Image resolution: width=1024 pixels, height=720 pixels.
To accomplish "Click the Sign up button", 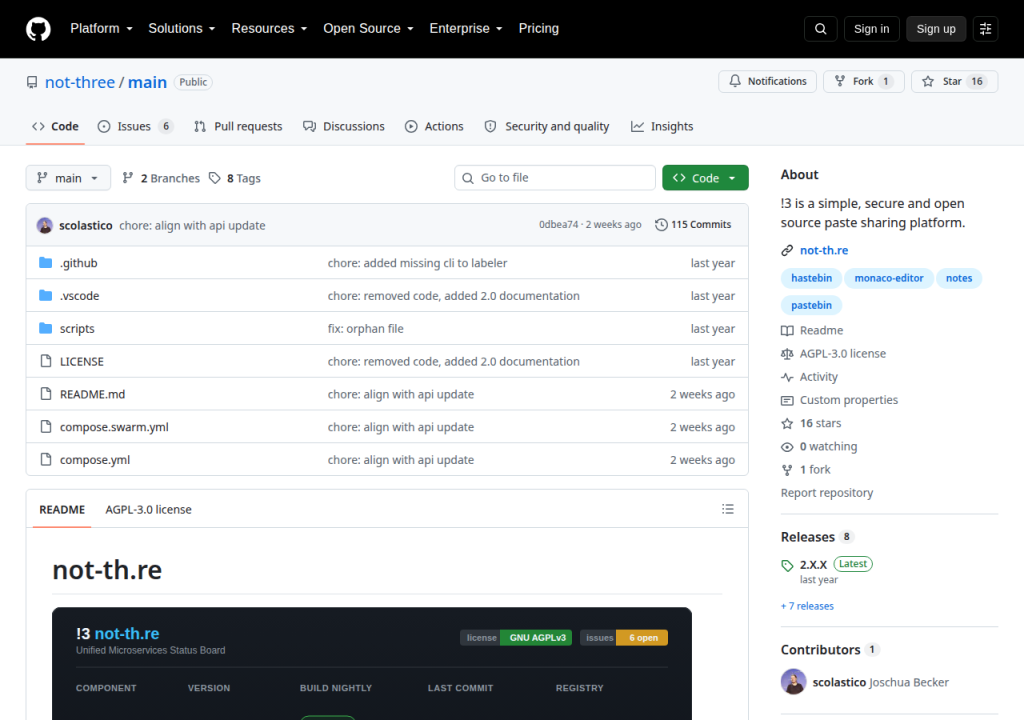I will tap(936, 29).
